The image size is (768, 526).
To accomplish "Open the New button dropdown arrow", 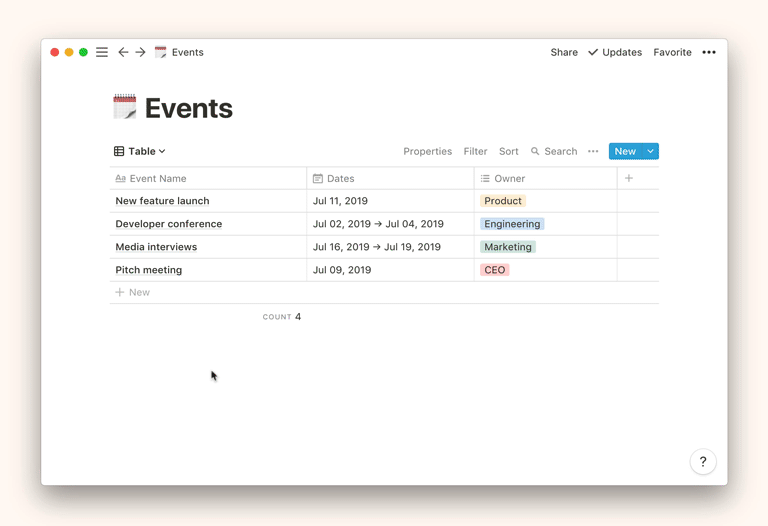I will click(650, 152).
